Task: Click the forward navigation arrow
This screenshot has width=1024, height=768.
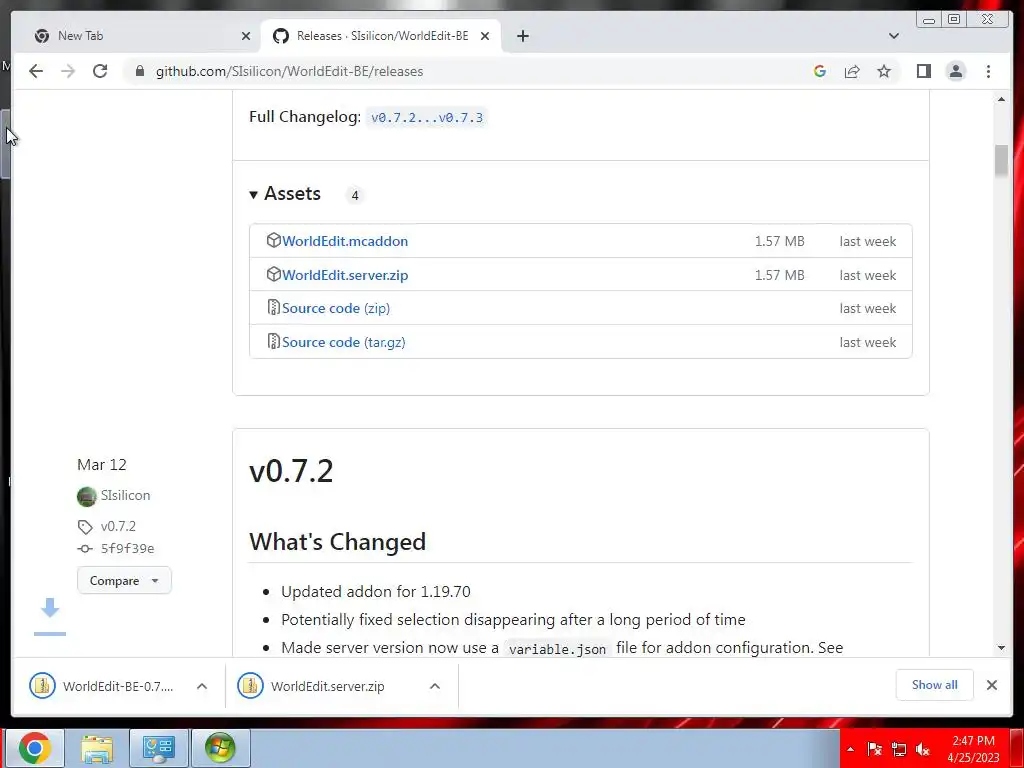Action: click(x=68, y=71)
